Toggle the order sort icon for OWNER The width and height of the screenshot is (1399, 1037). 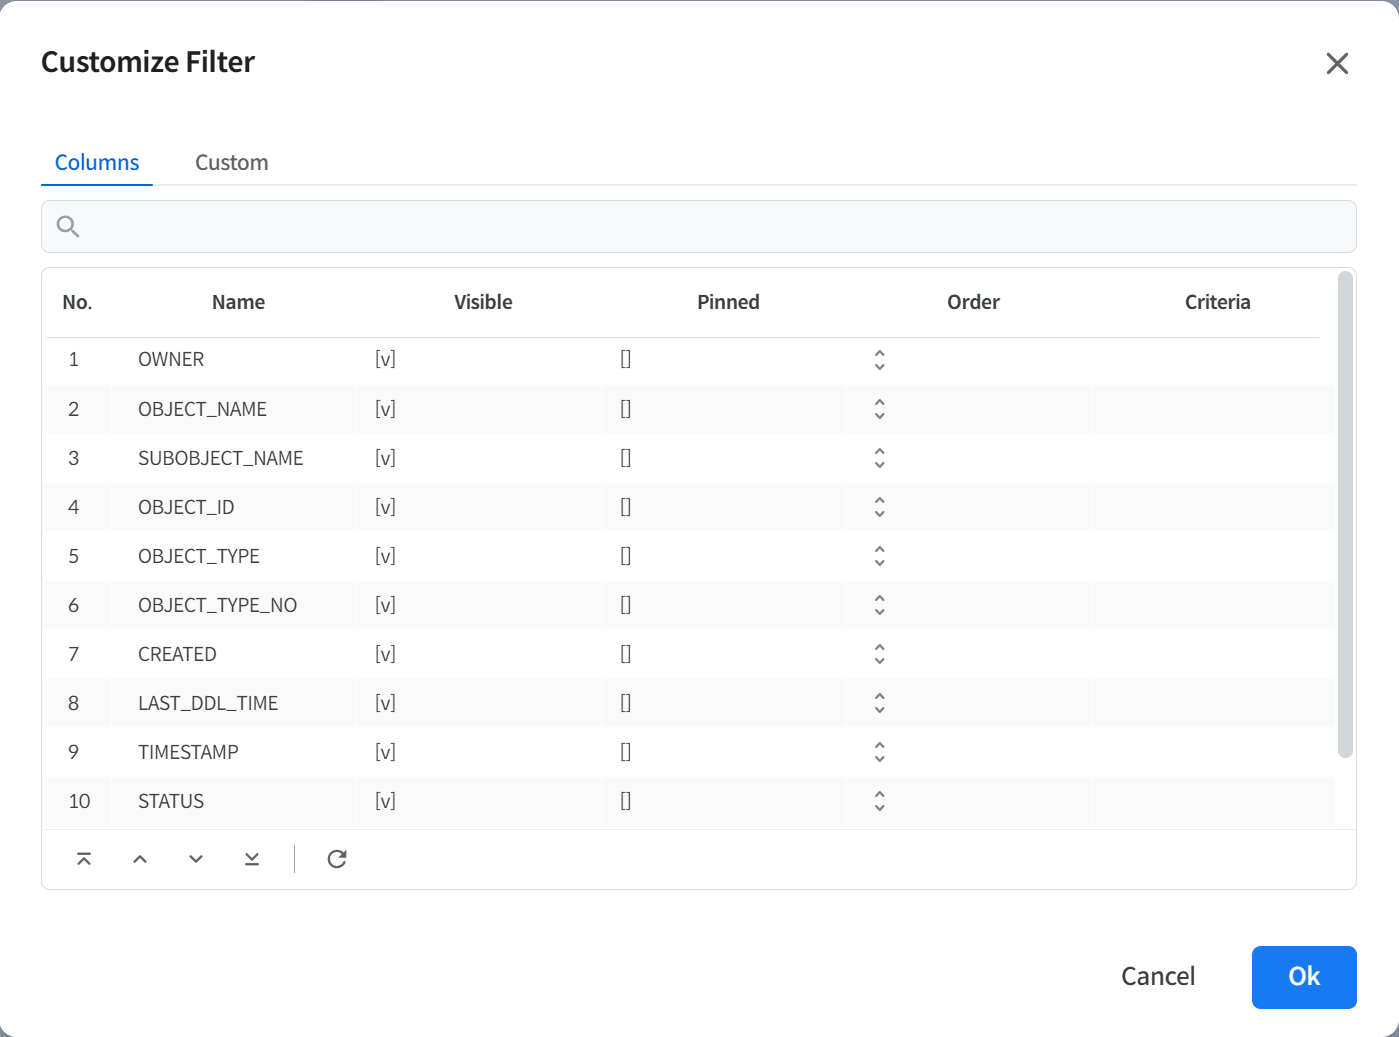point(879,360)
